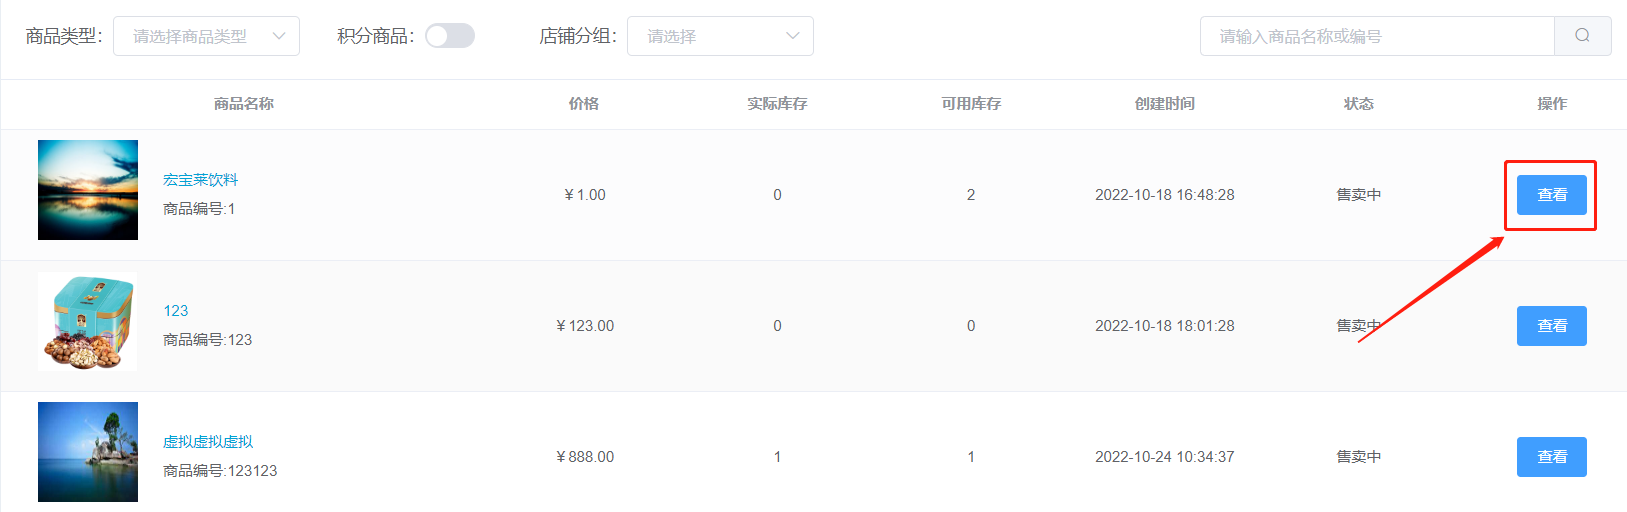
Task: Toggle the 积分商品 switch
Action: pyautogui.click(x=450, y=36)
